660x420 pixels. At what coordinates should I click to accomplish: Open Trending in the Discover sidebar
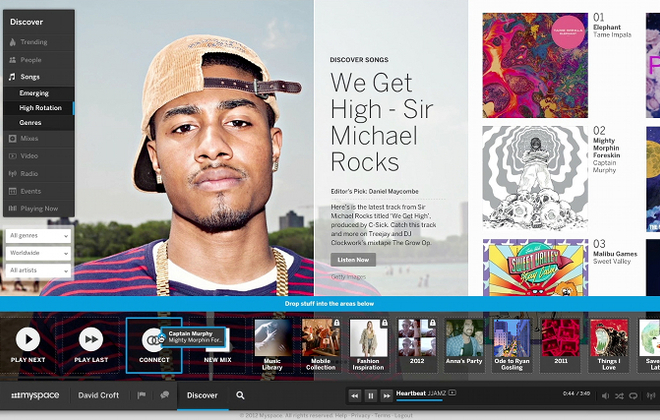(x=39, y=42)
